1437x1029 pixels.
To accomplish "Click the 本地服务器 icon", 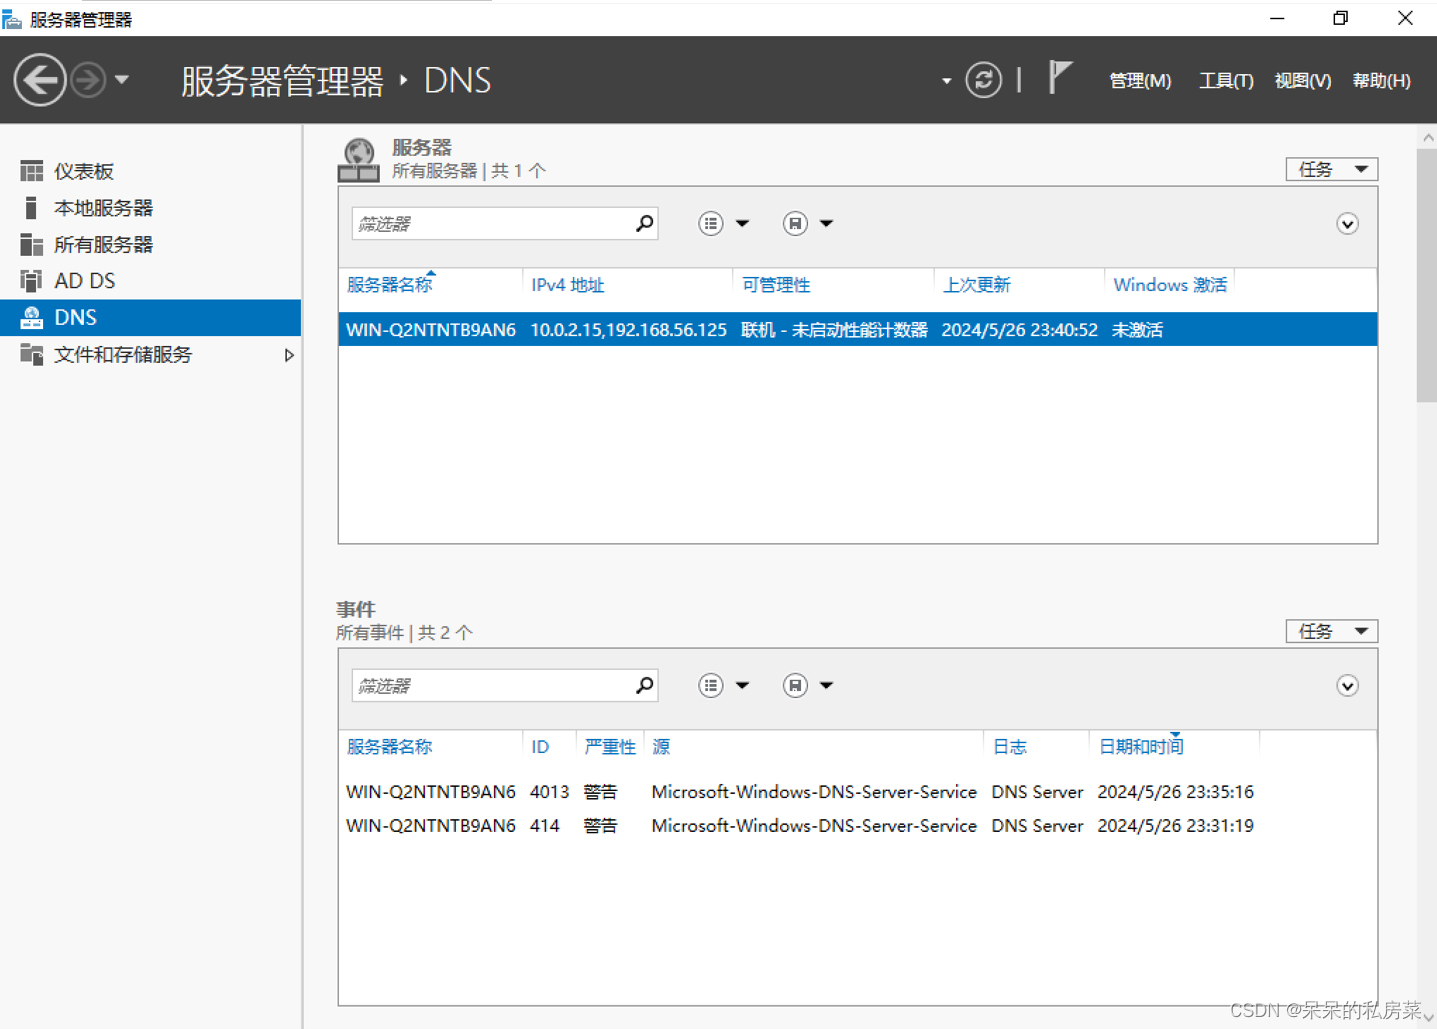I will point(31,208).
